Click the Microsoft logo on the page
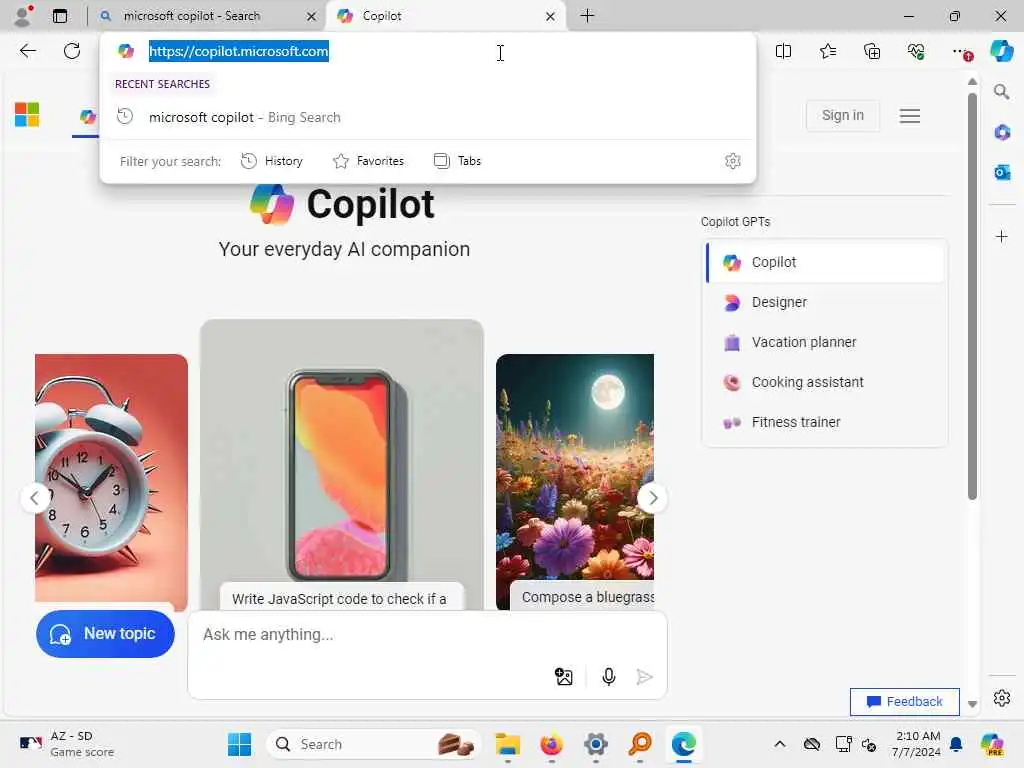Screen dimensions: 1024x768 27,115
